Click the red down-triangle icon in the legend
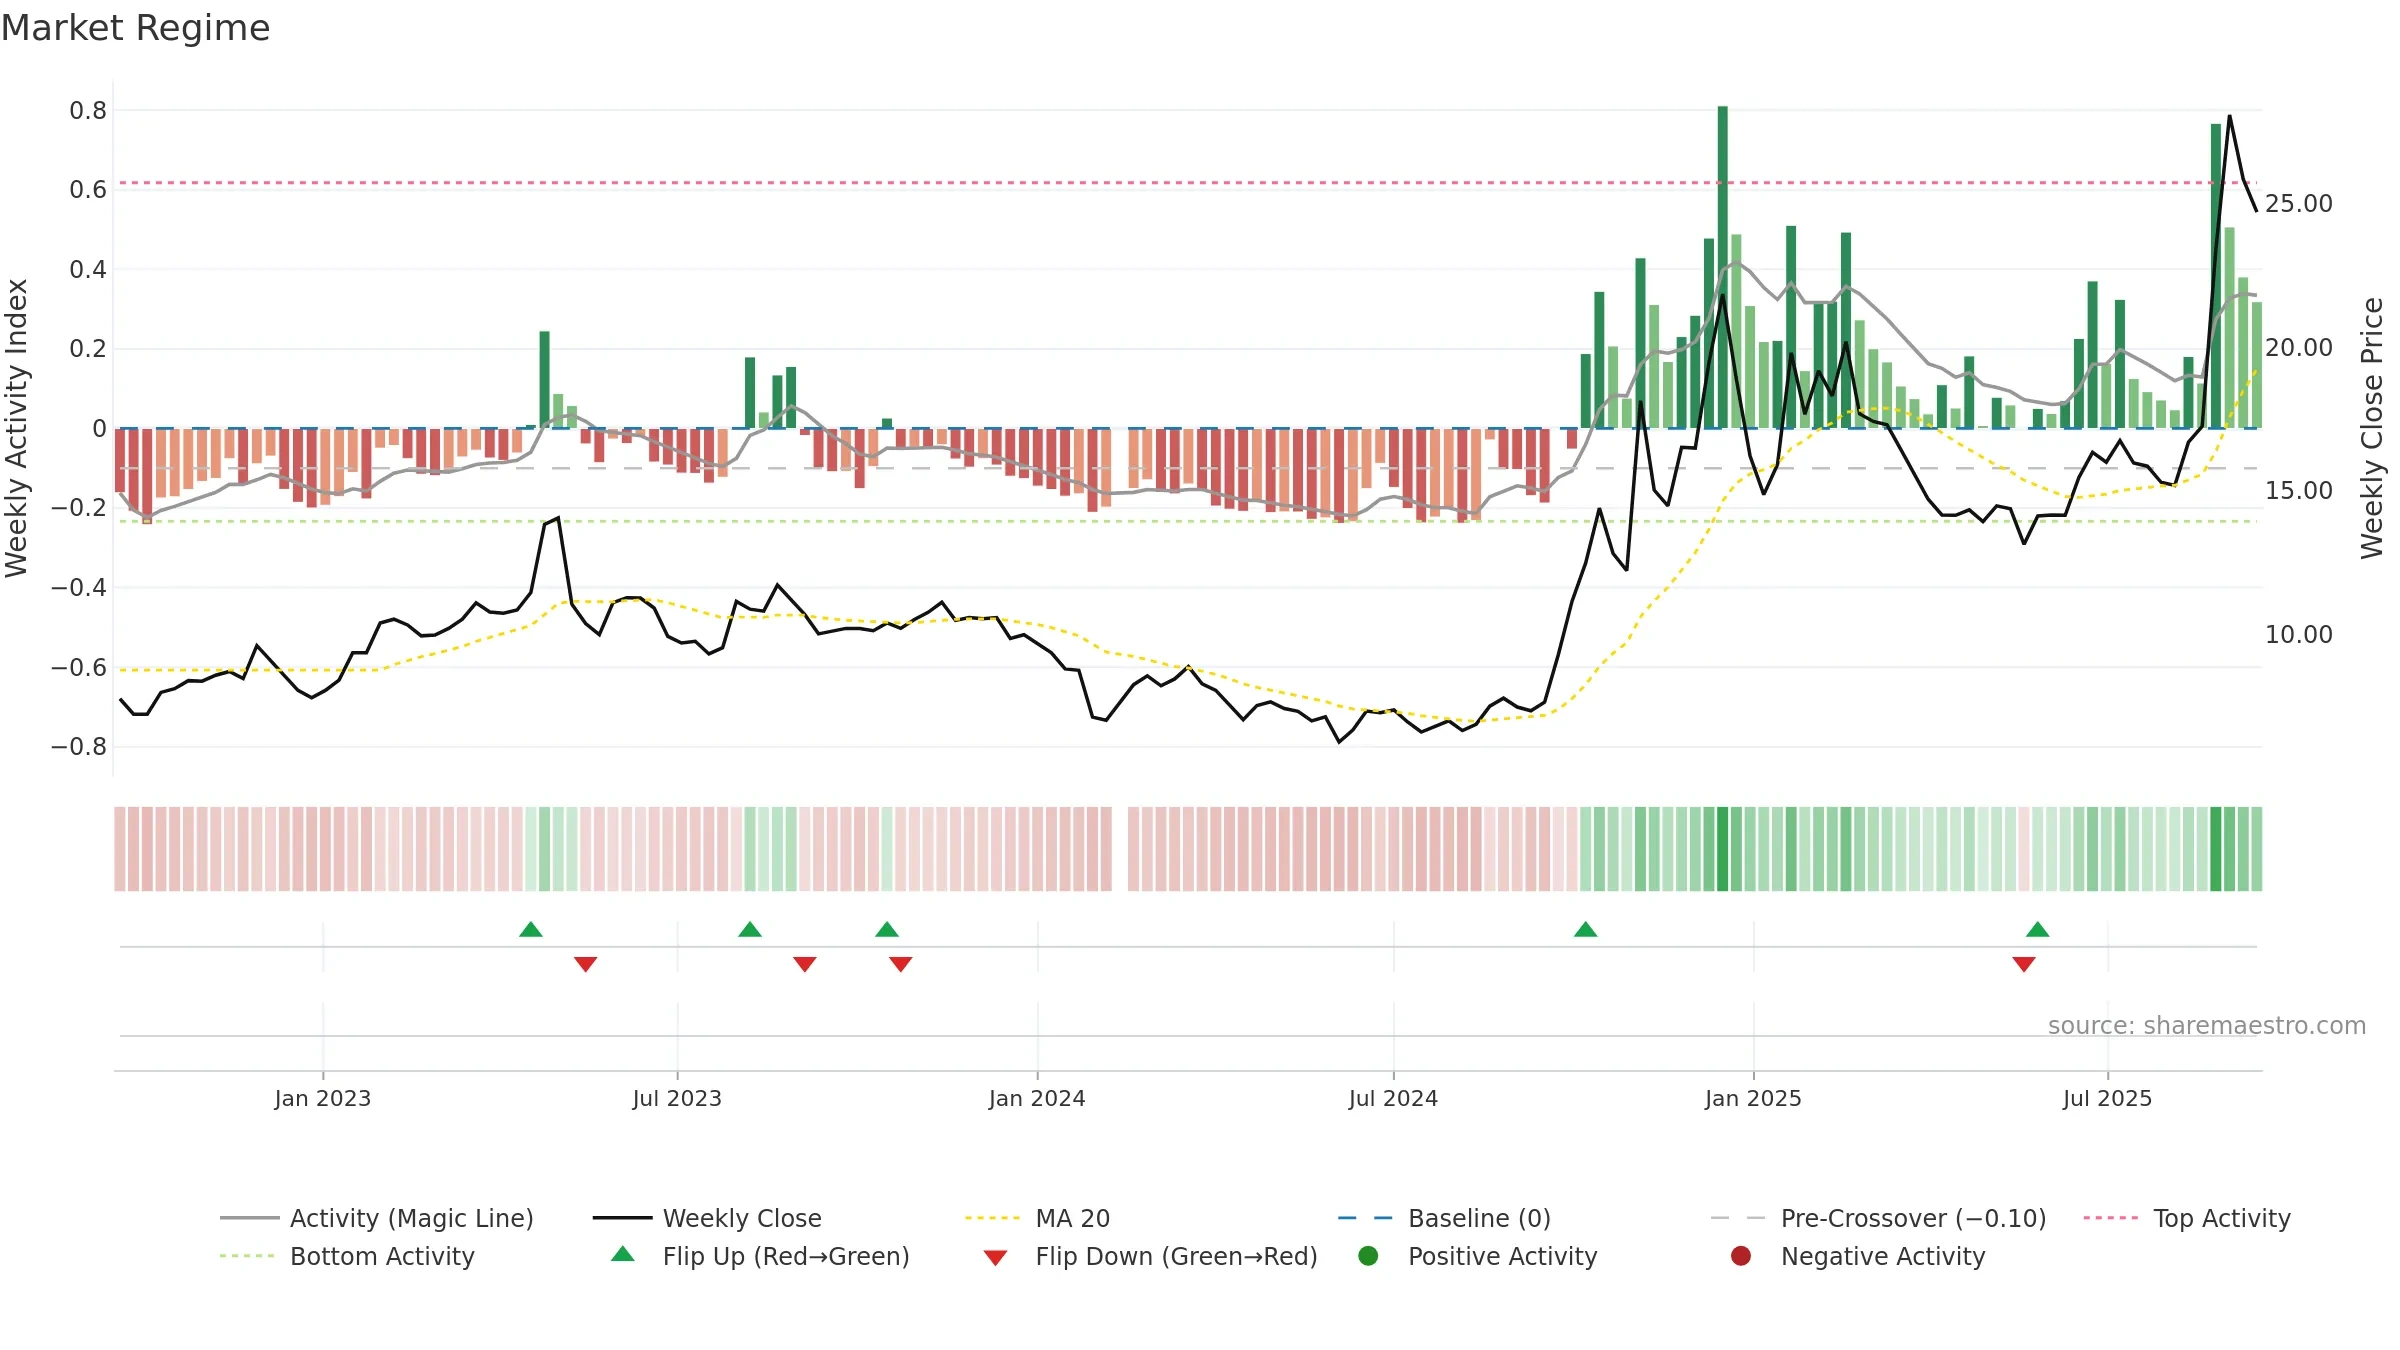Viewport: 2400px width, 1350px height. [x=995, y=1257]
